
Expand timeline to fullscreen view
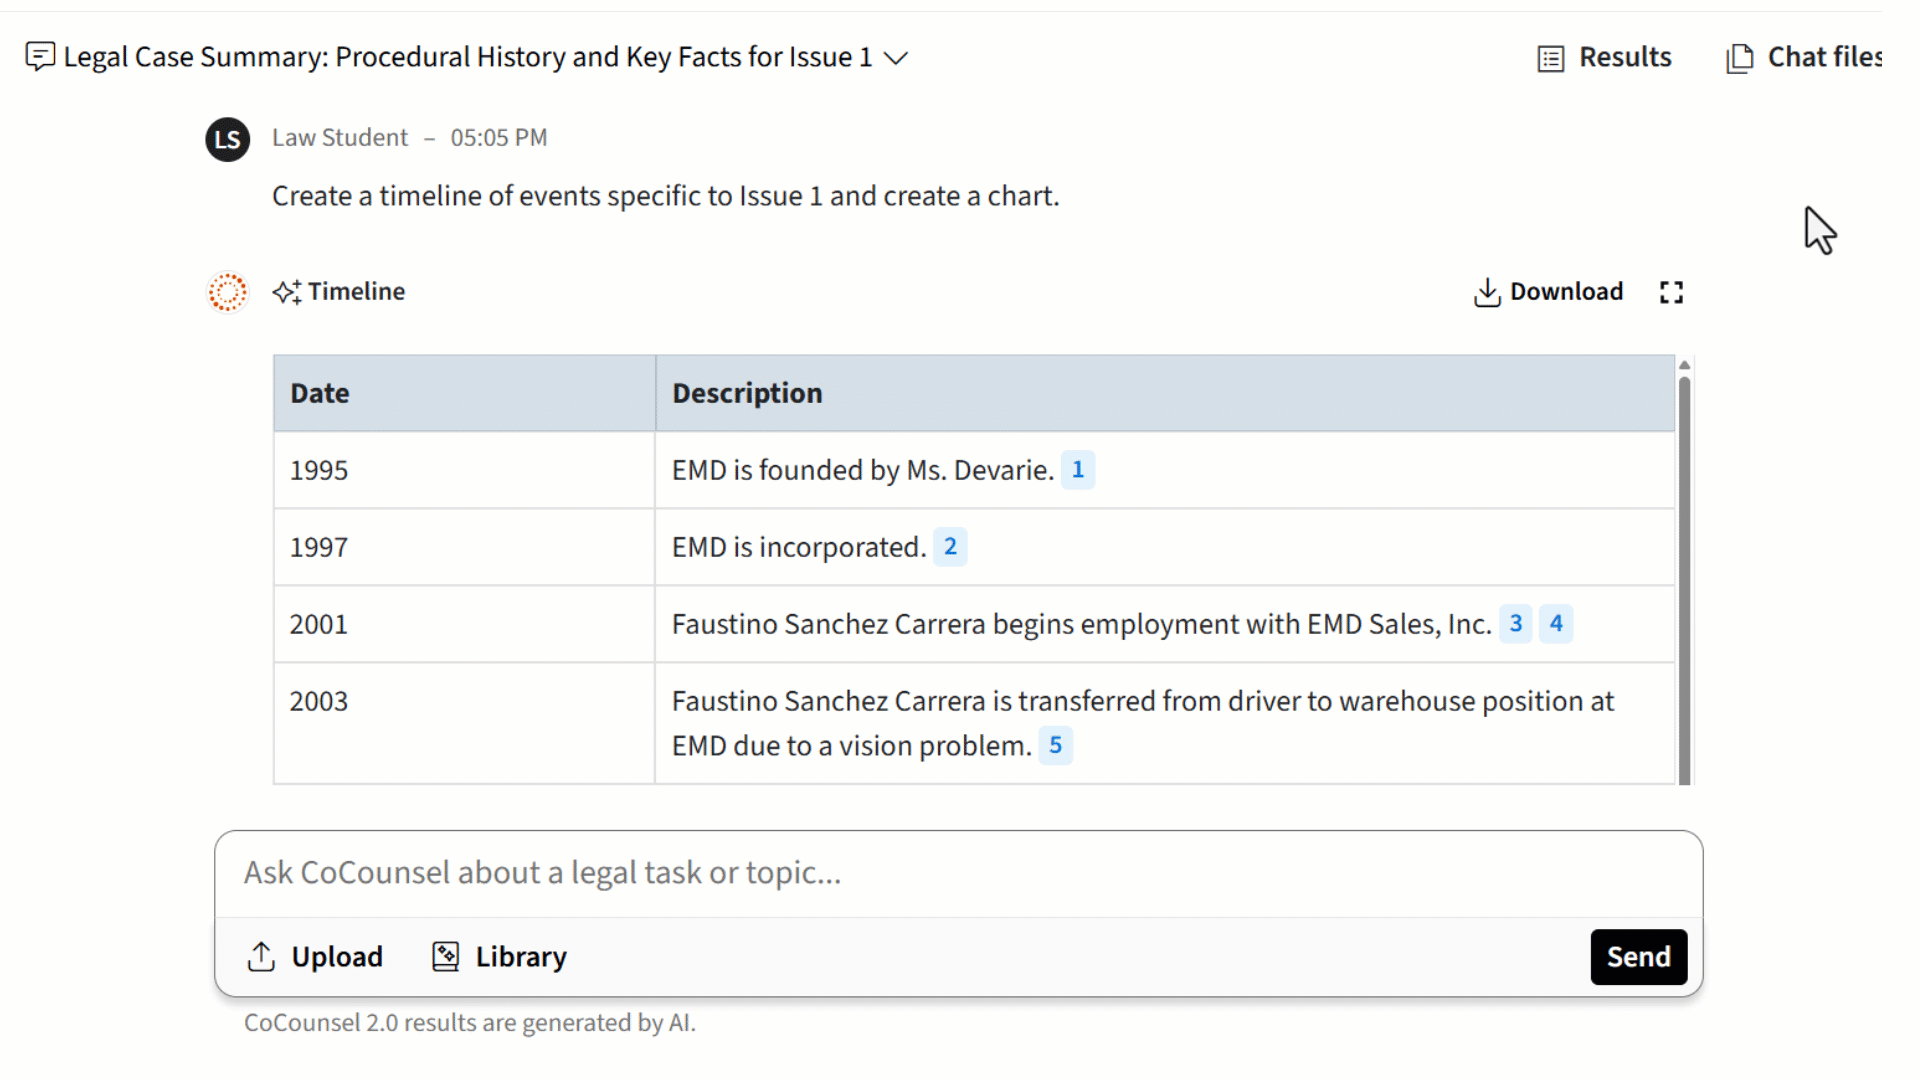pyautogui.click(x=1671, y=292)
